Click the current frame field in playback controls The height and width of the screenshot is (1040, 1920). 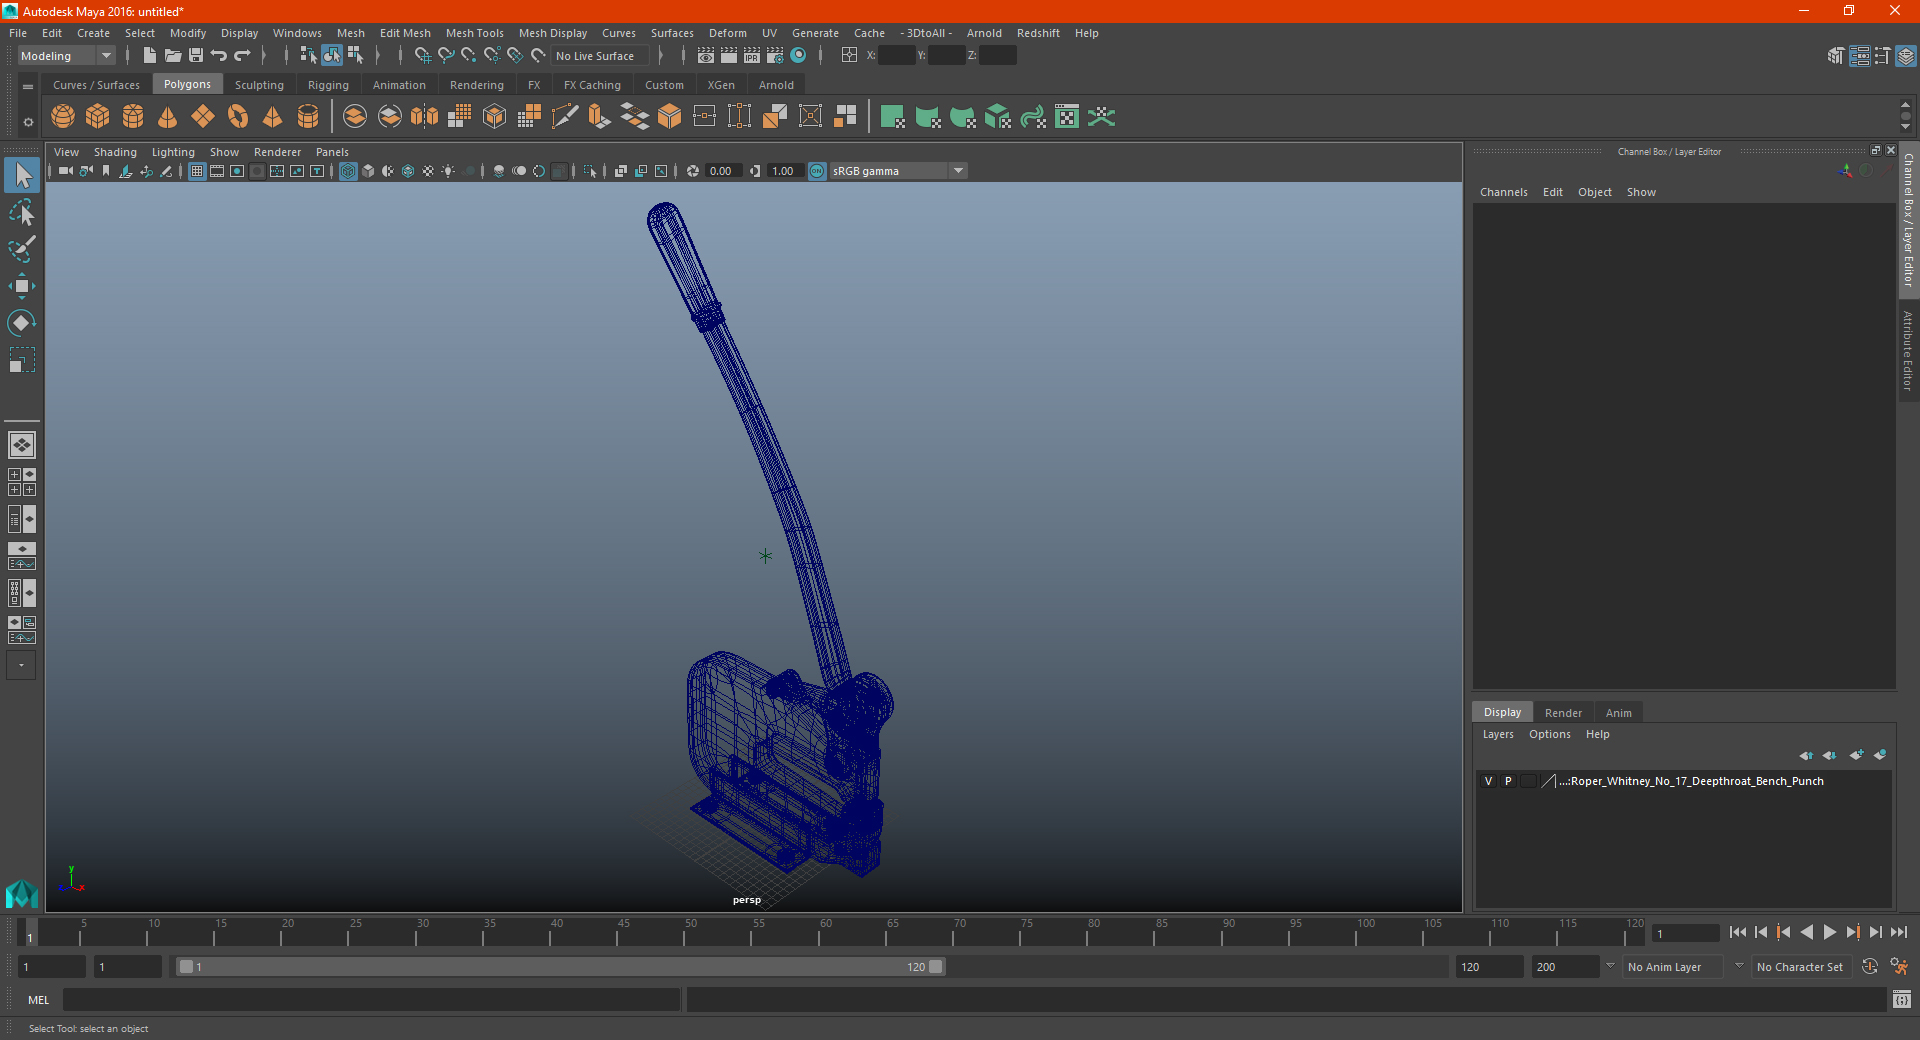pyautogui.click(x=1685, y=934)
